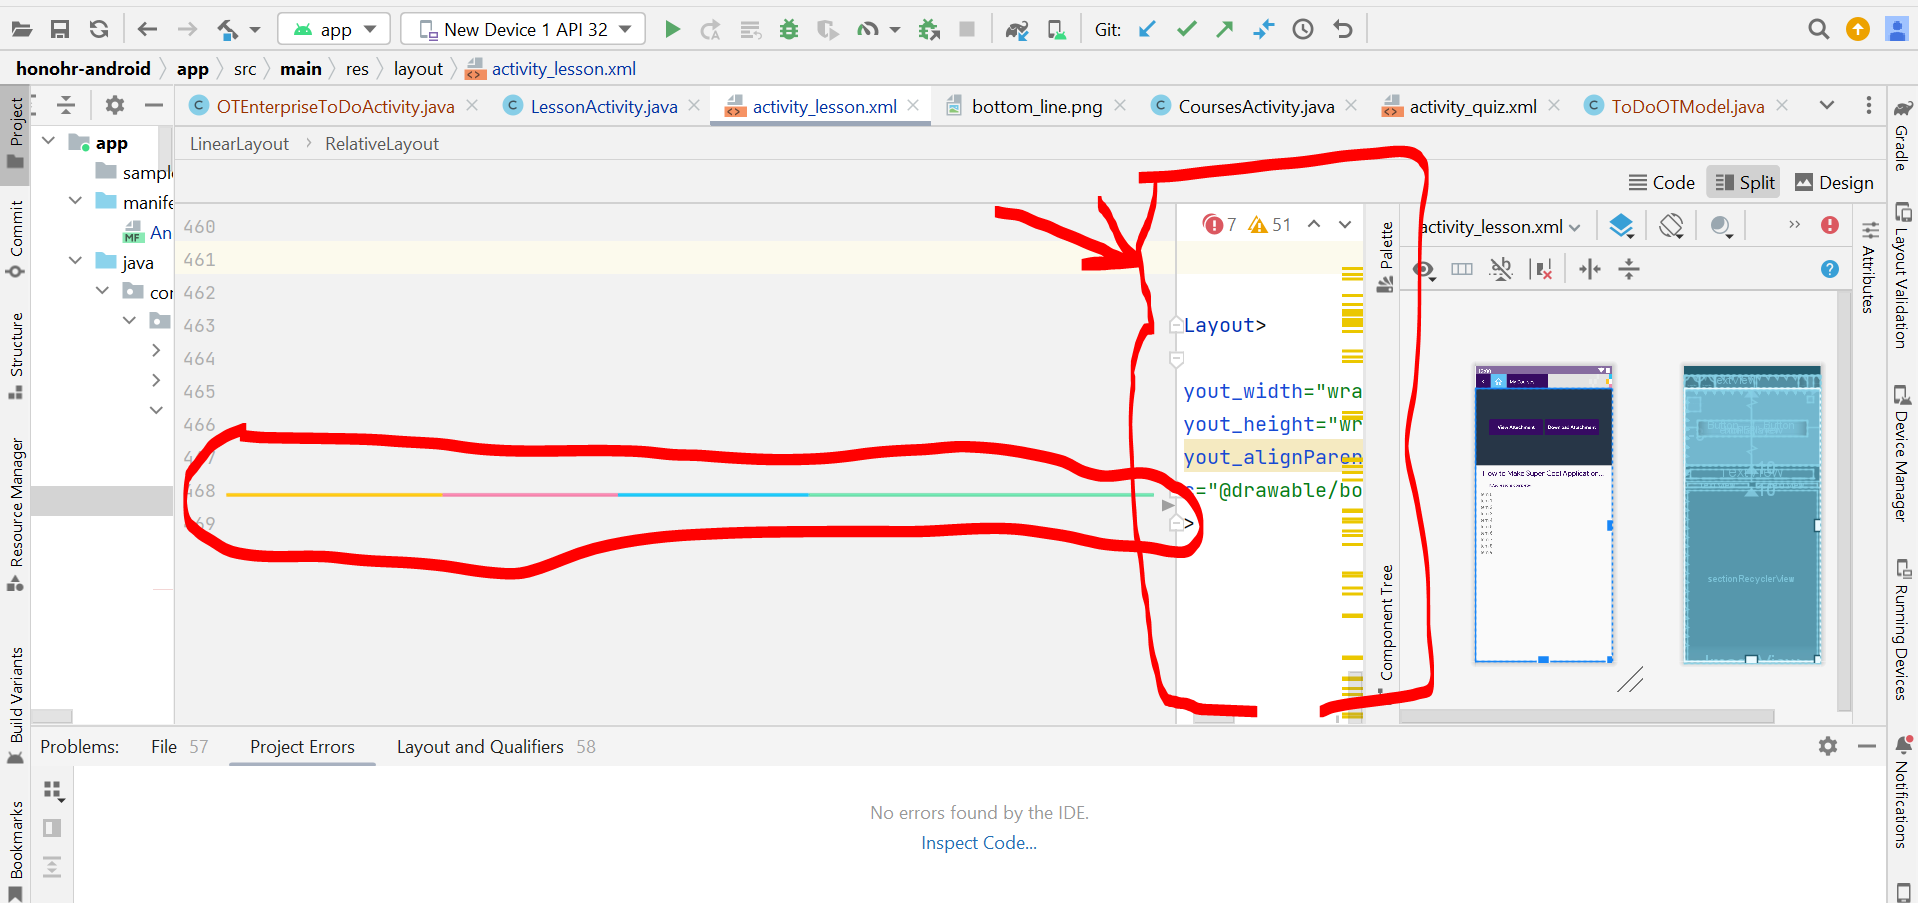Click the Git commit checkmark icon
The image size is (1918, 903).
(x=1187, y=30)
